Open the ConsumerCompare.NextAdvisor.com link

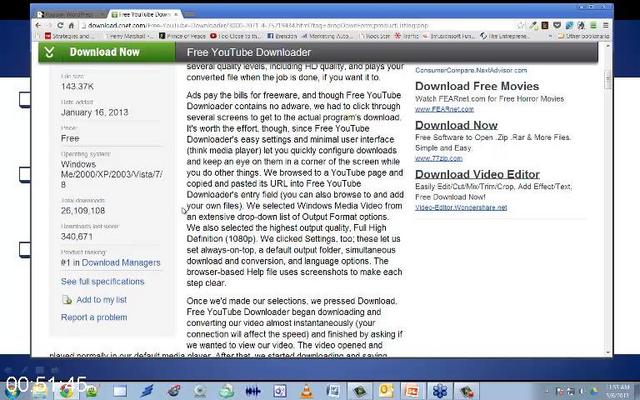(471, 70)
